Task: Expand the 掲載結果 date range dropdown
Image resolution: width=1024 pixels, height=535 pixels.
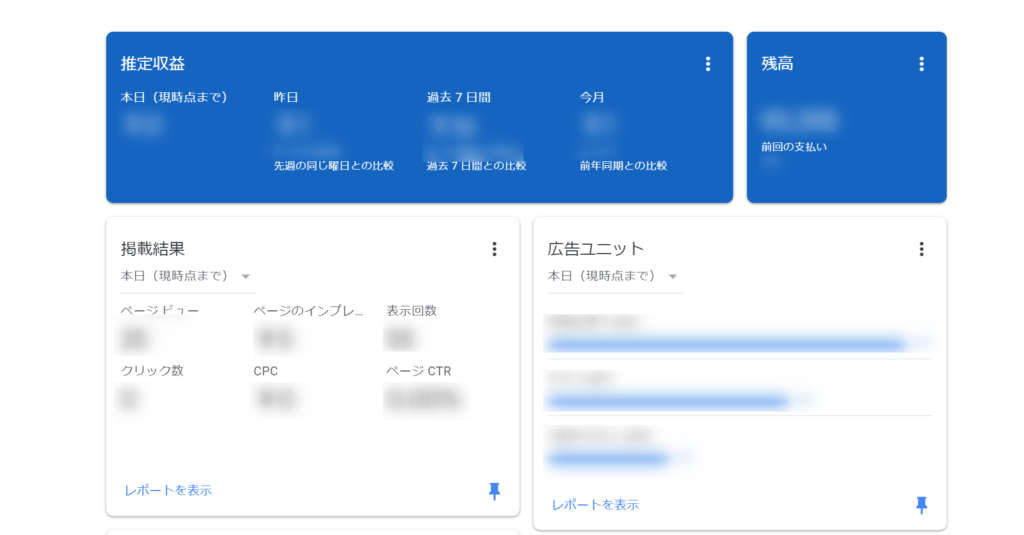Action: tap(188, 276)
